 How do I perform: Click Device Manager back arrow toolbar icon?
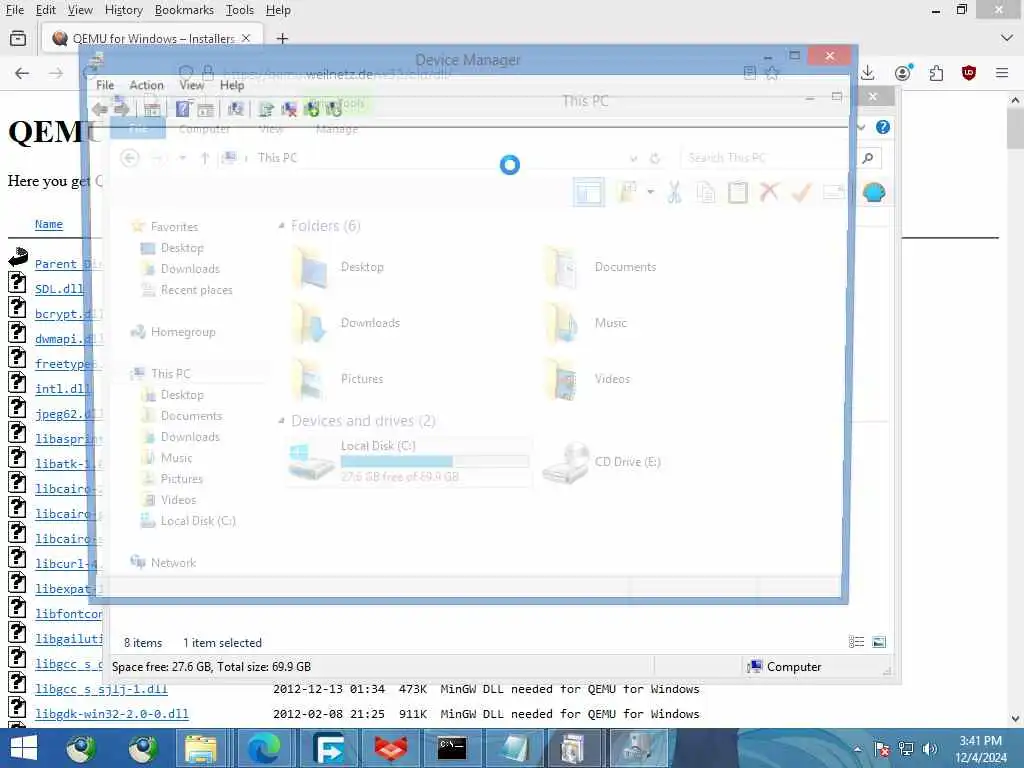coord(100,109)
